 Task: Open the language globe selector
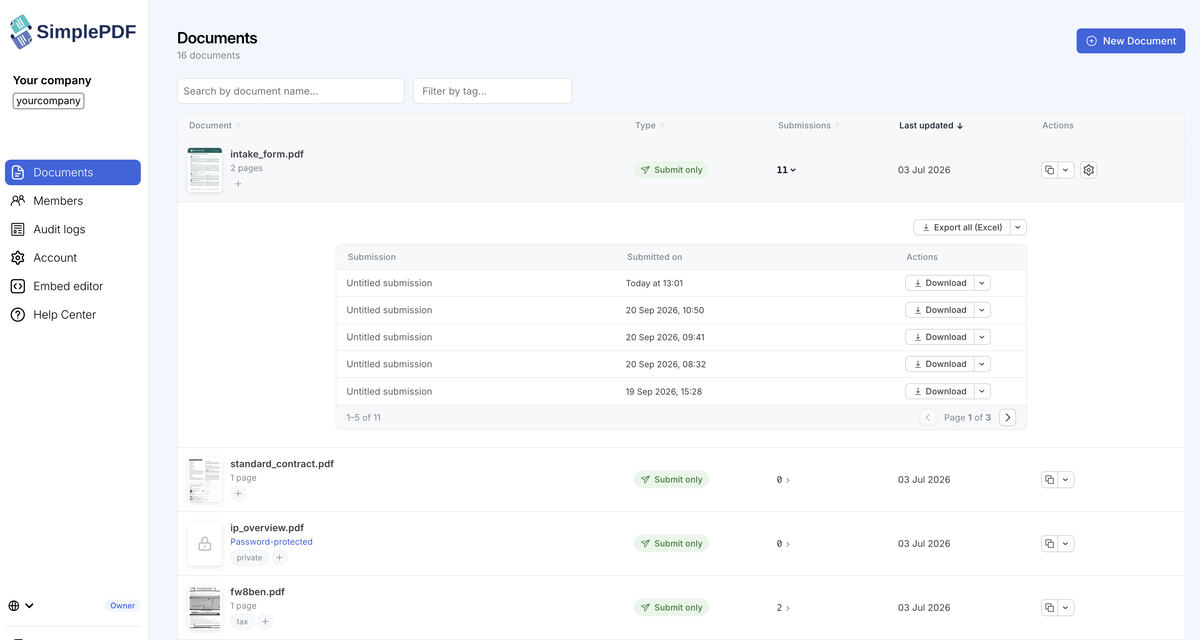[x=21, y=606]
